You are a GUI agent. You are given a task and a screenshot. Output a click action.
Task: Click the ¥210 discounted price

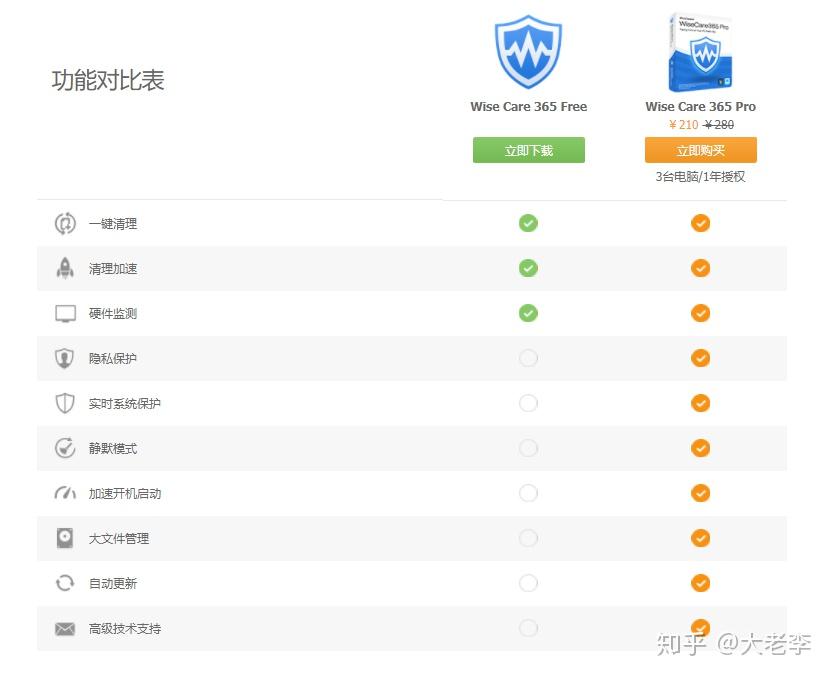coord(683,125)
